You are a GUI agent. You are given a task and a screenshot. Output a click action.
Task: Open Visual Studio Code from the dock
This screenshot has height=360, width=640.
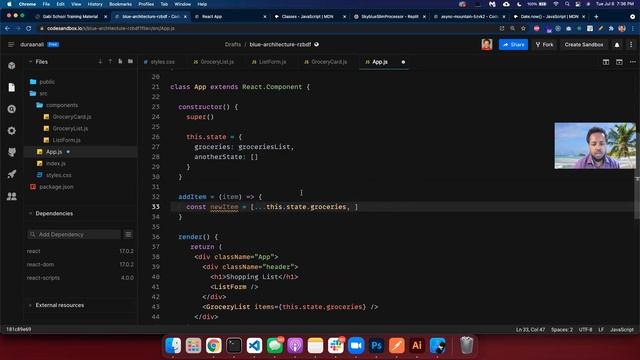(x=254, y=346)
